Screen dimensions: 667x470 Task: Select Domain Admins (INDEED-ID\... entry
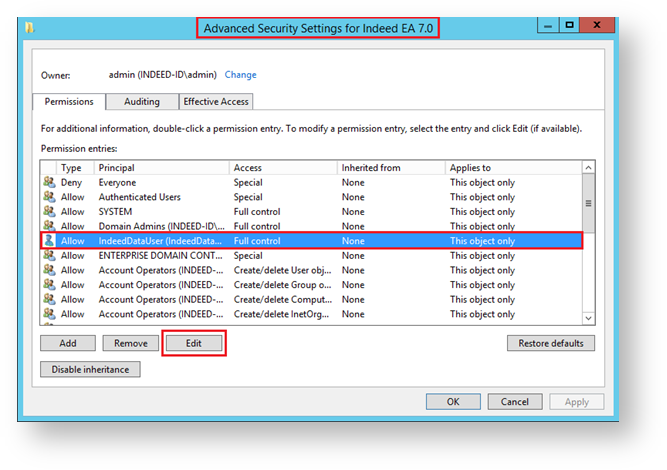click(x=162, y=226)
